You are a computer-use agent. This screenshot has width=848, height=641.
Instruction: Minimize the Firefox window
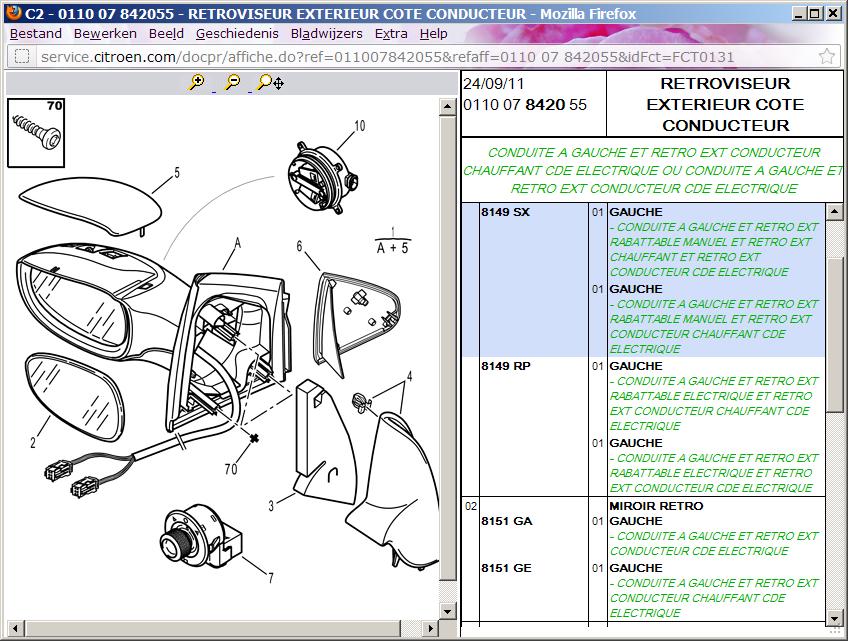point(799,14)
